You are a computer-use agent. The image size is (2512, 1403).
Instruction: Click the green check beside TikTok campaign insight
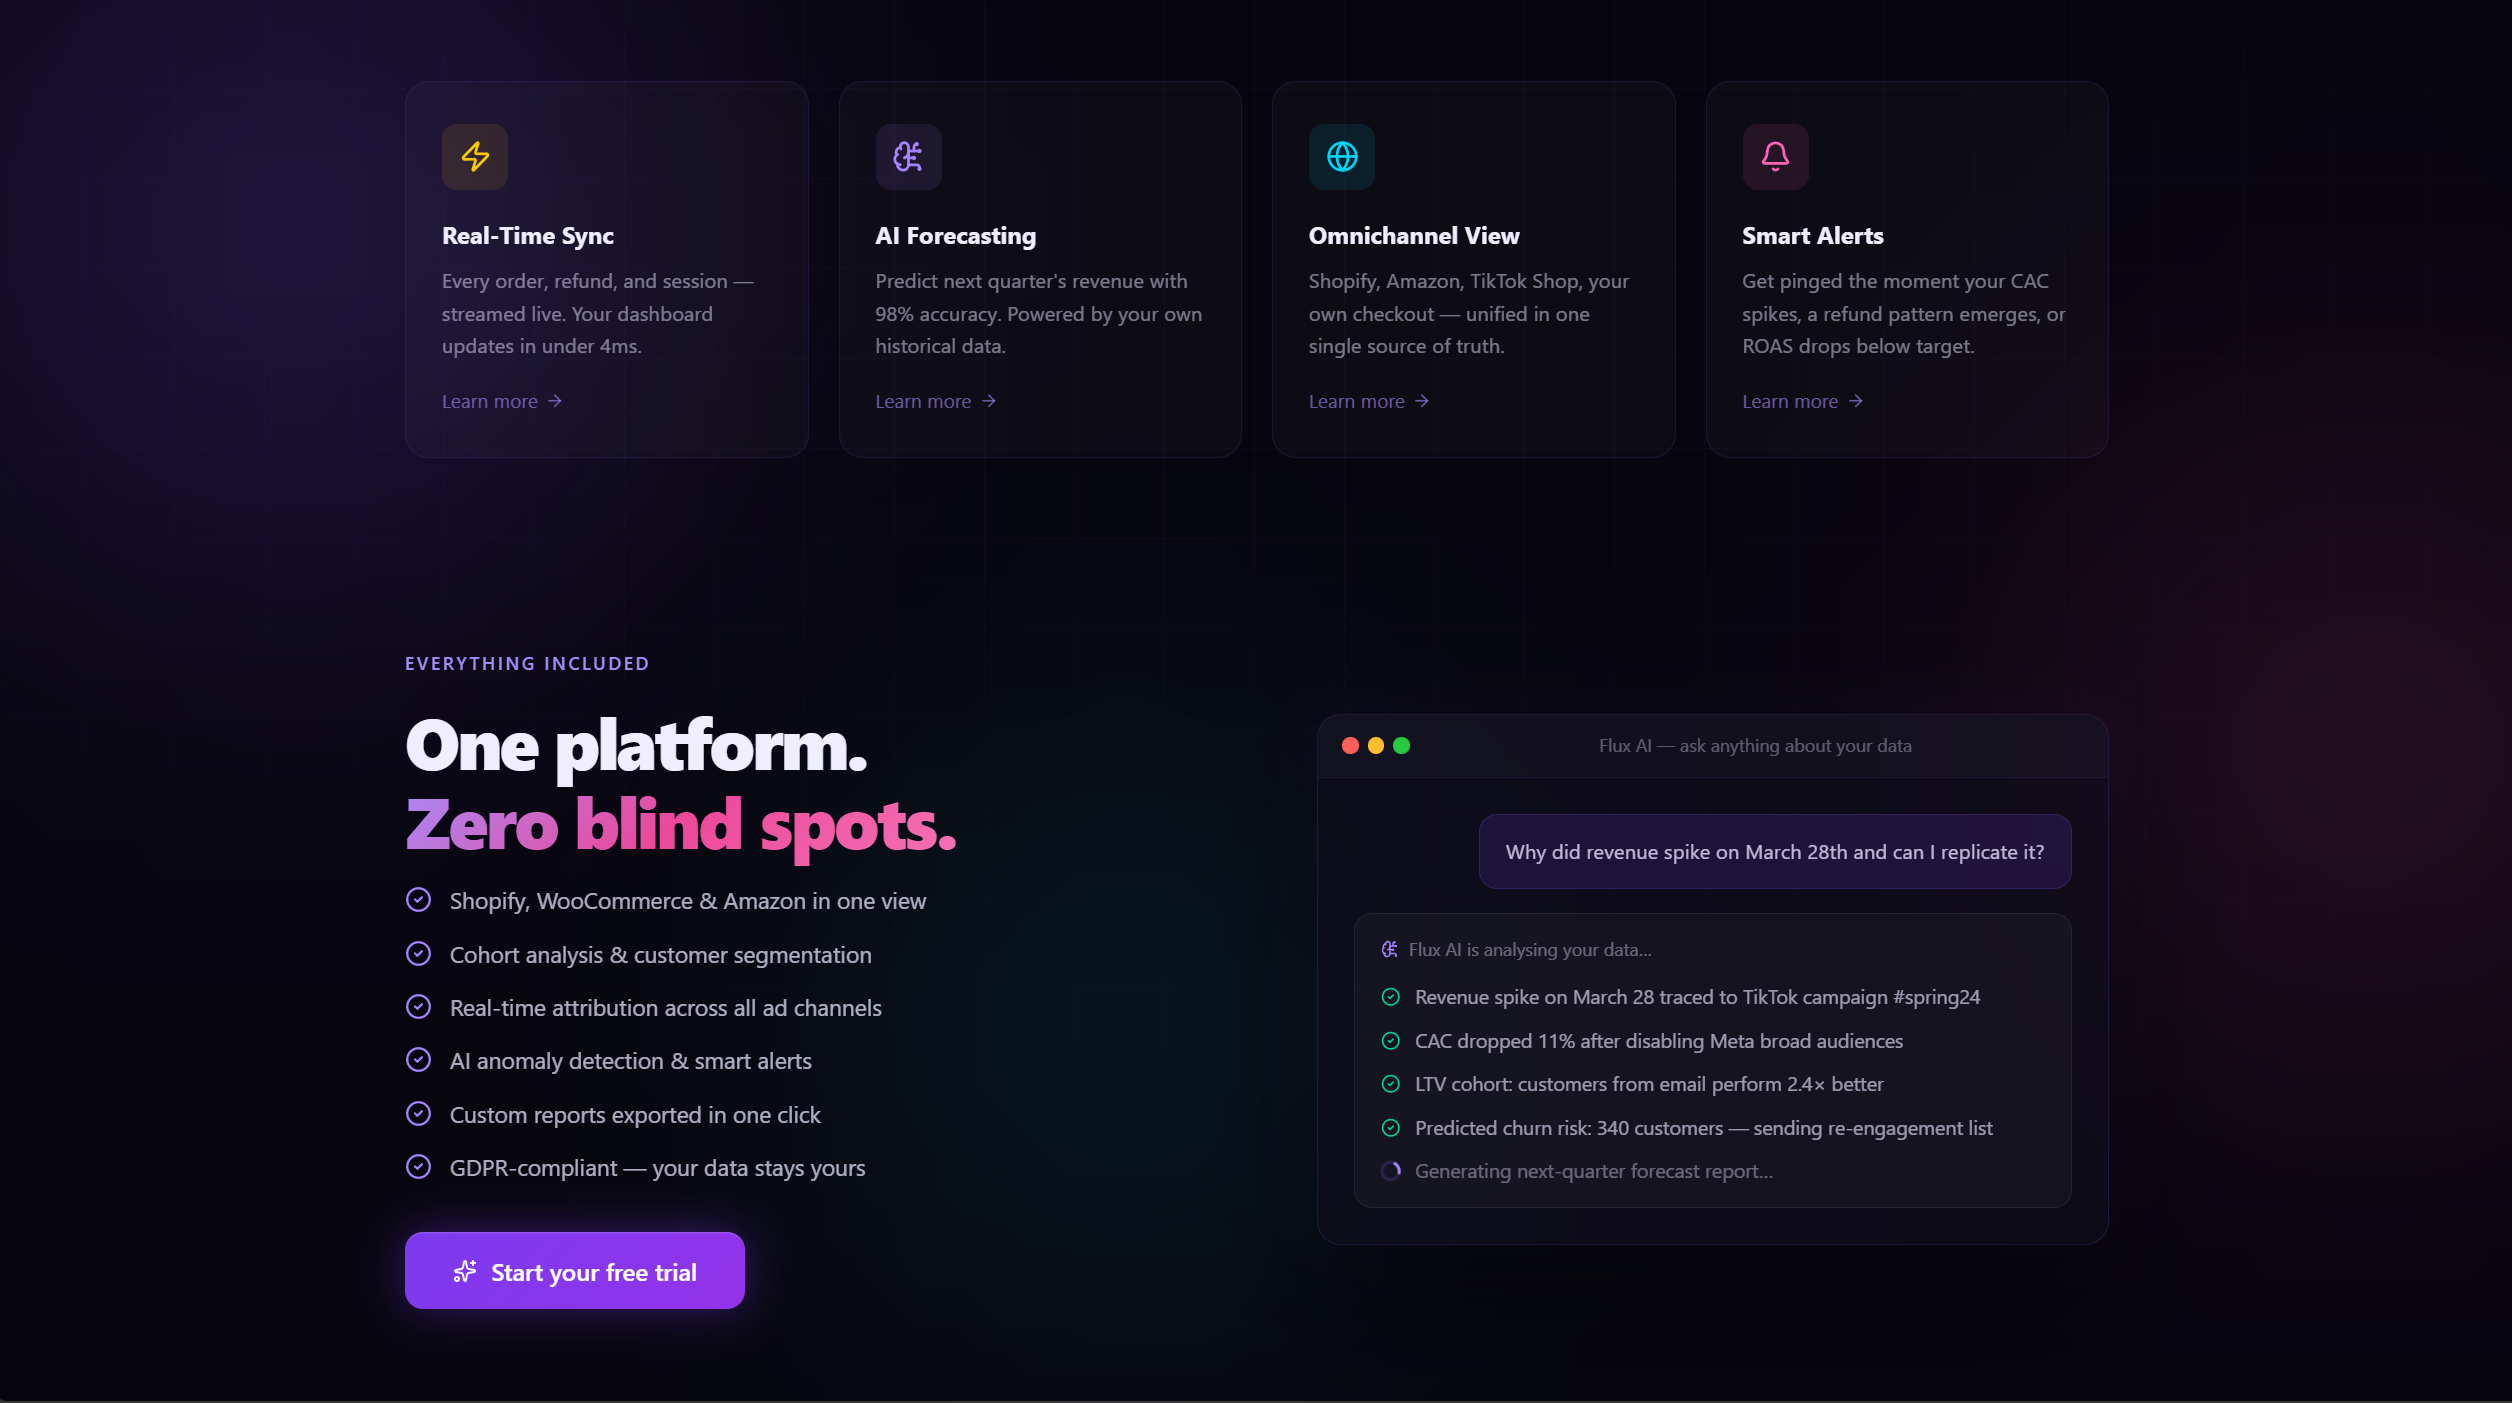click(1391, 997)
